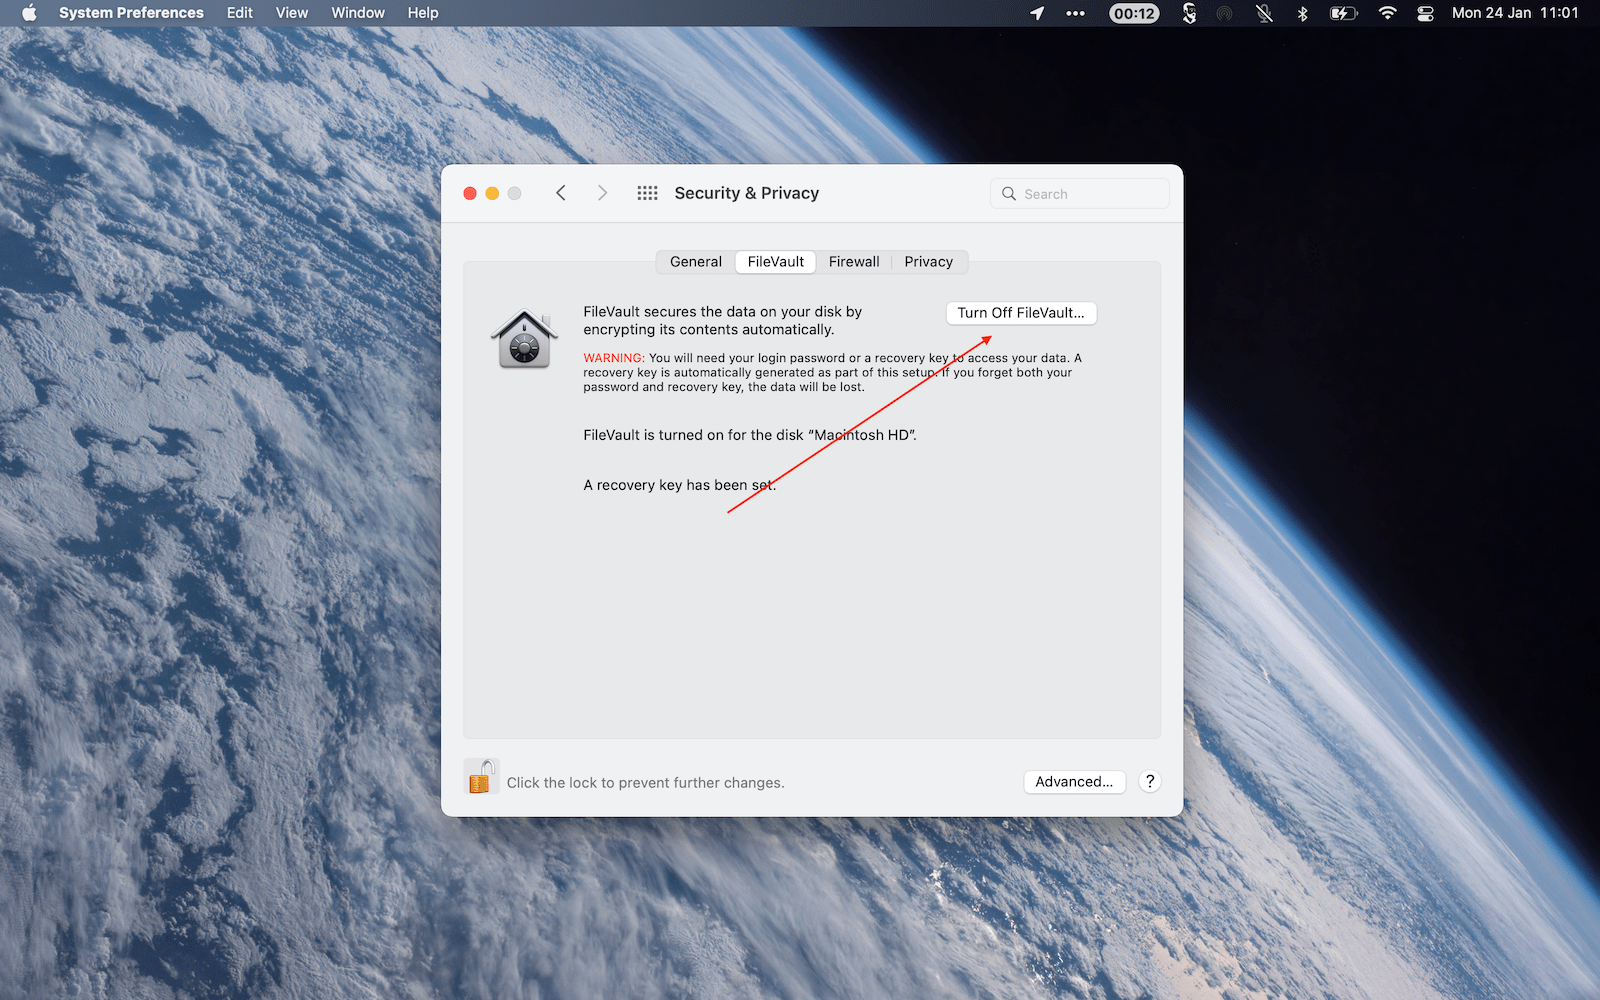The height and width of the screenshot is (1000, 1600).
Task: Click the FileVault house safe icon
Action: [x=524, y=340]
